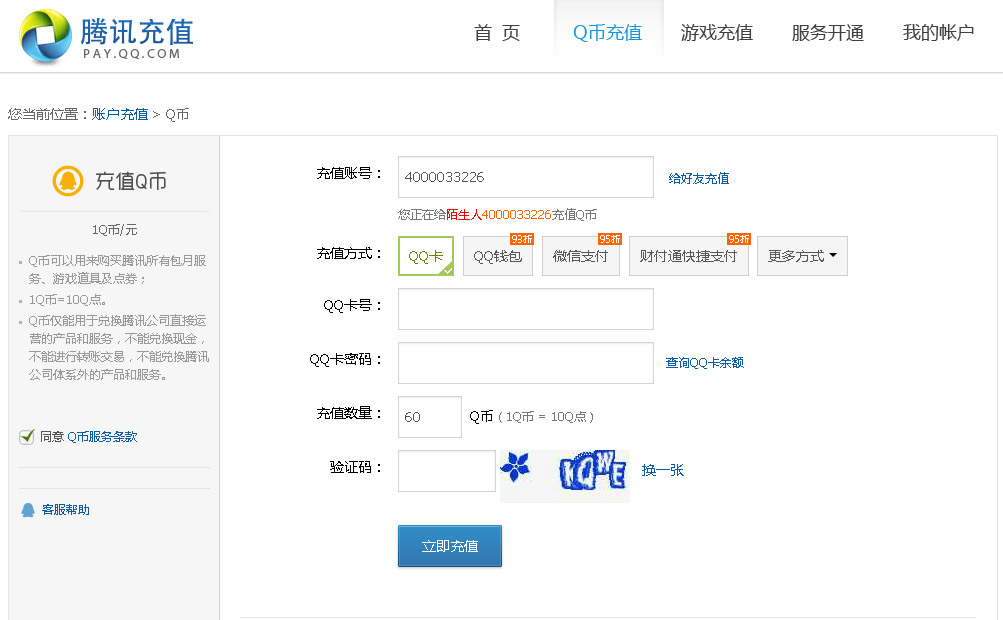Click the 93折 badge on QQ钱包

point(521,239)
